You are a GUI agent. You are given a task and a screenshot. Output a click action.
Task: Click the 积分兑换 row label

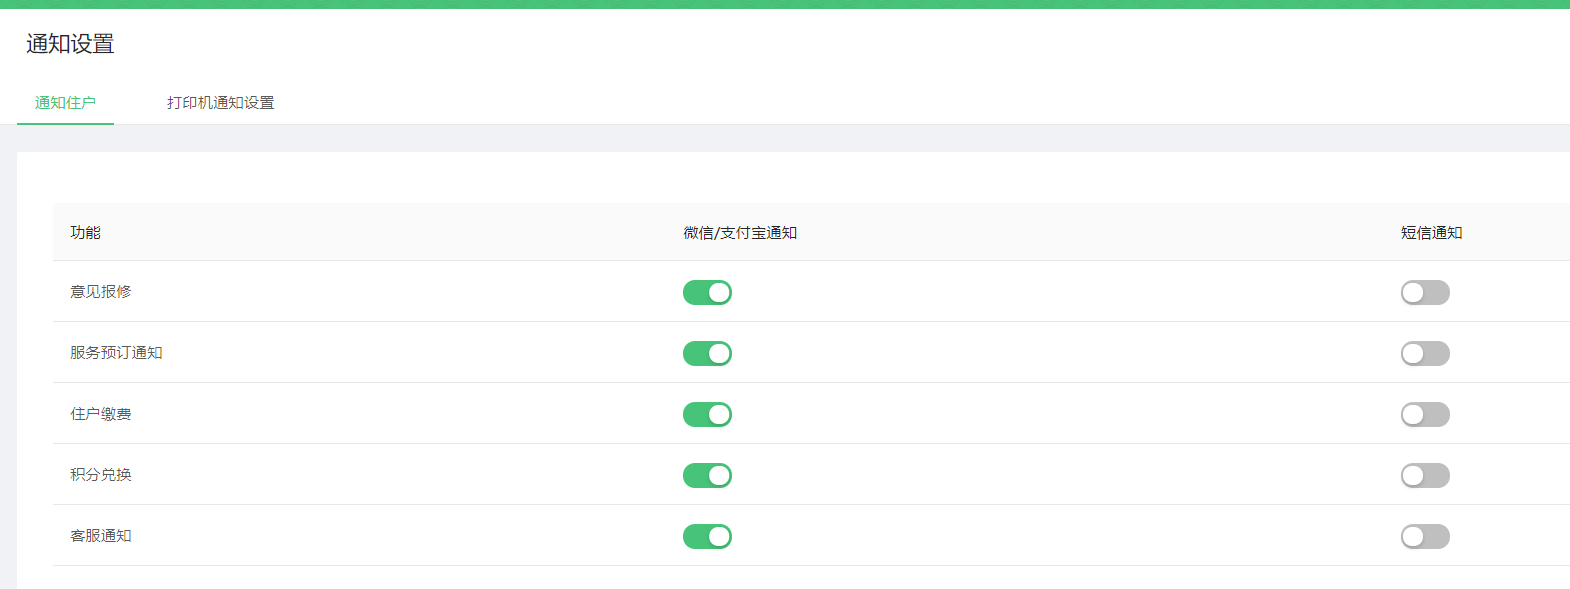[100, 474]
